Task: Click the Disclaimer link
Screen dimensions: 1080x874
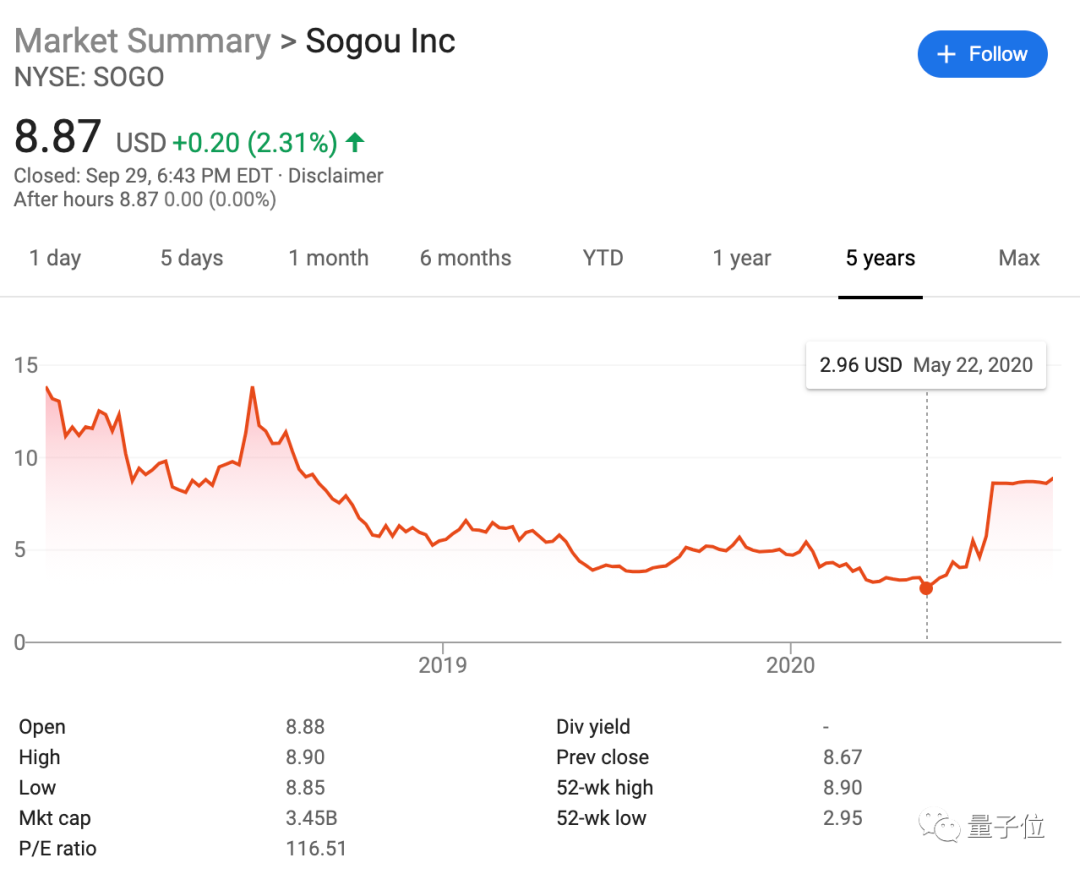Action: point(335,175)
